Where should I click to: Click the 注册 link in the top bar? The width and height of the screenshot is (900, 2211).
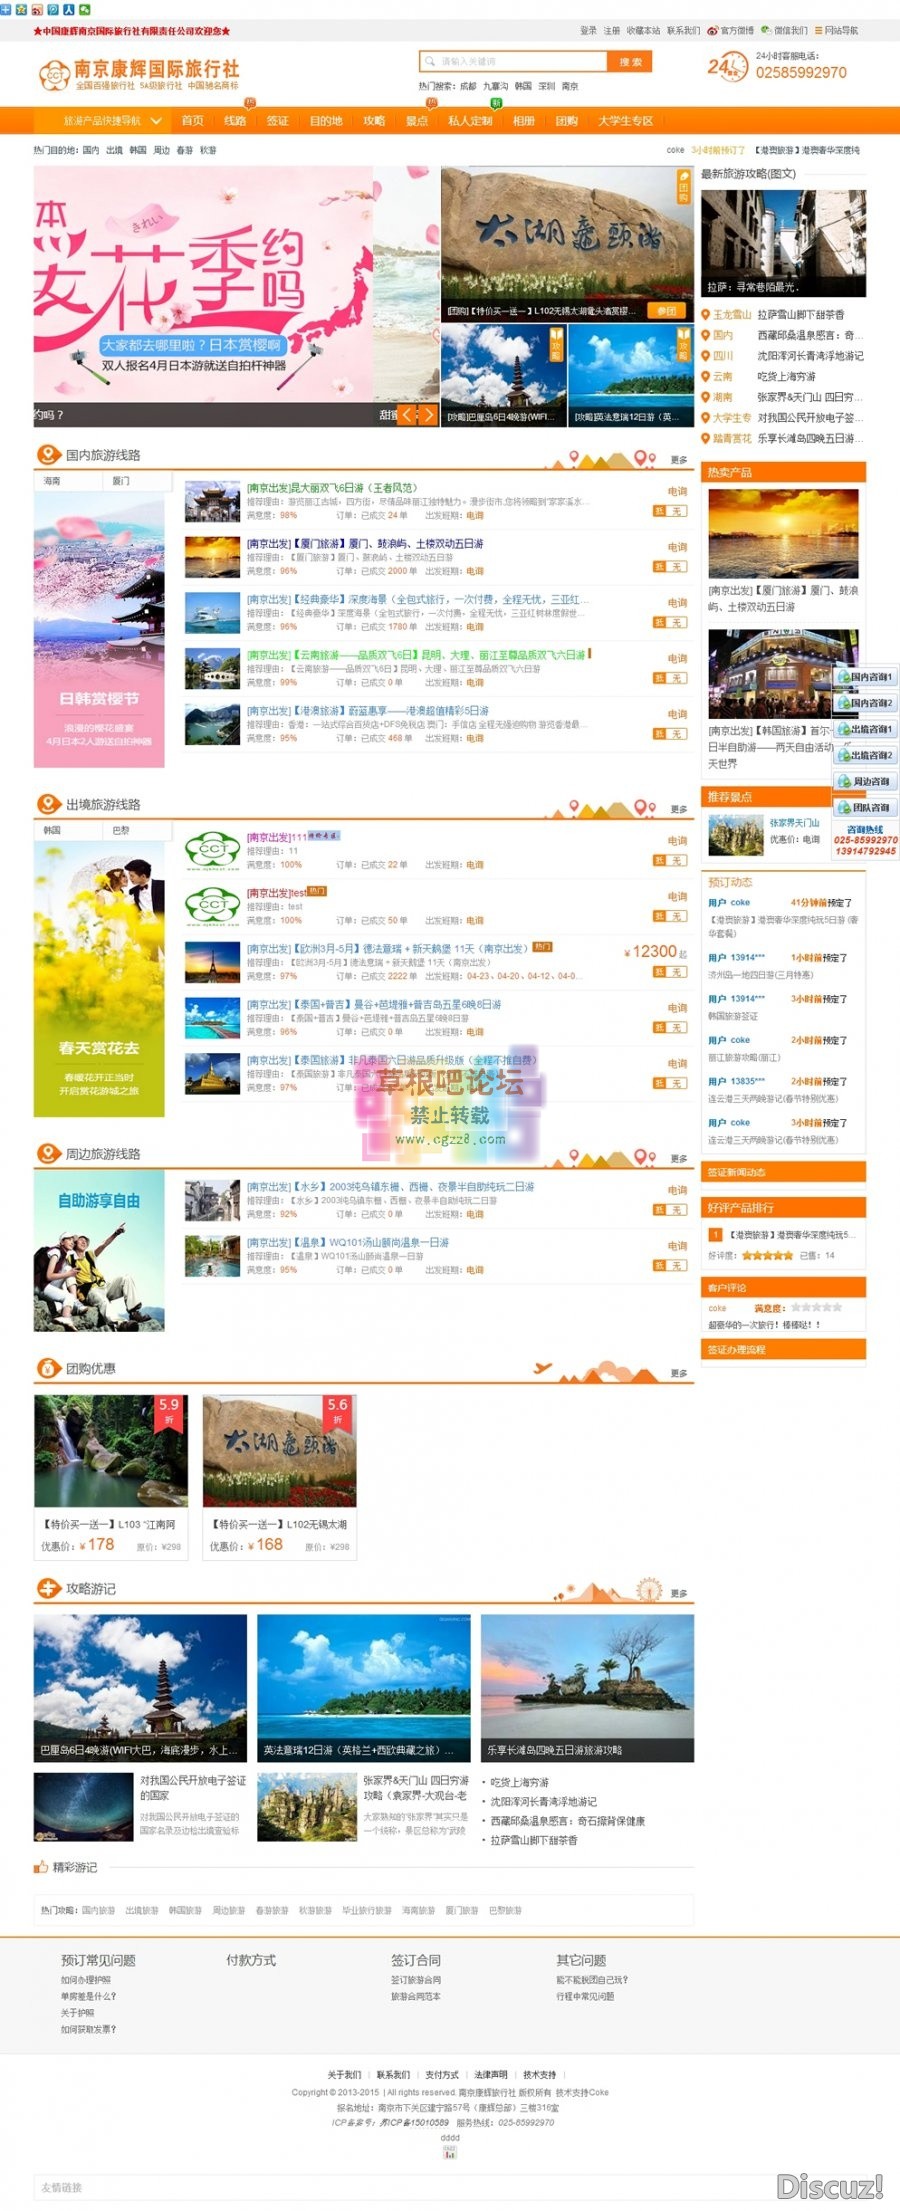click(612, 31)
